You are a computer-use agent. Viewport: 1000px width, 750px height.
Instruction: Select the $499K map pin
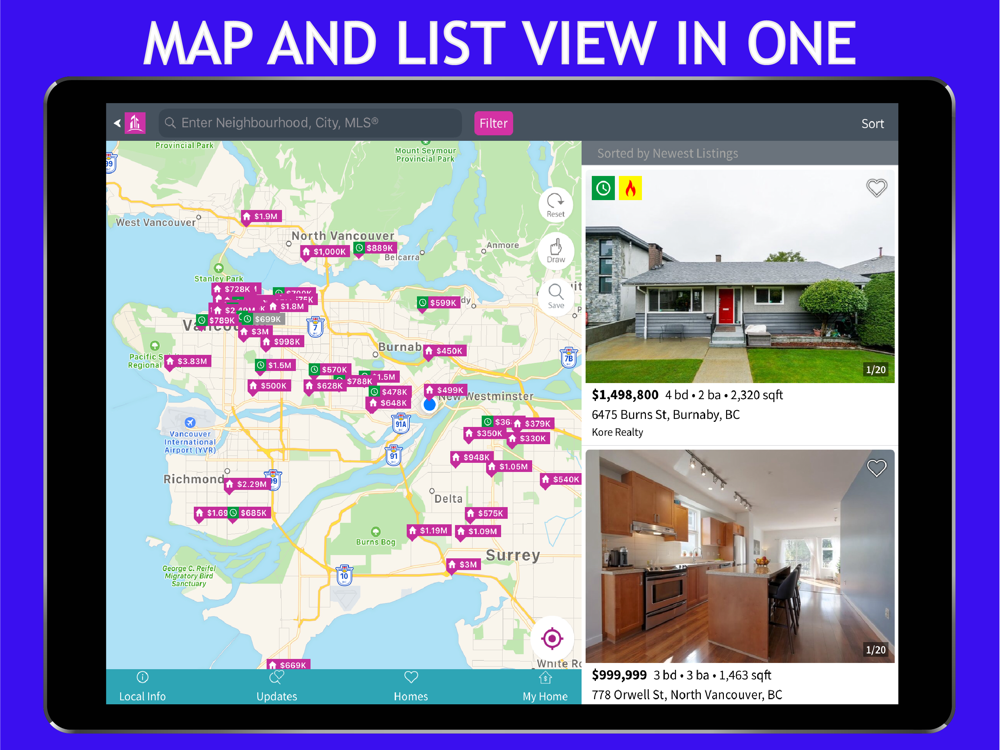(x=446, y=390)
